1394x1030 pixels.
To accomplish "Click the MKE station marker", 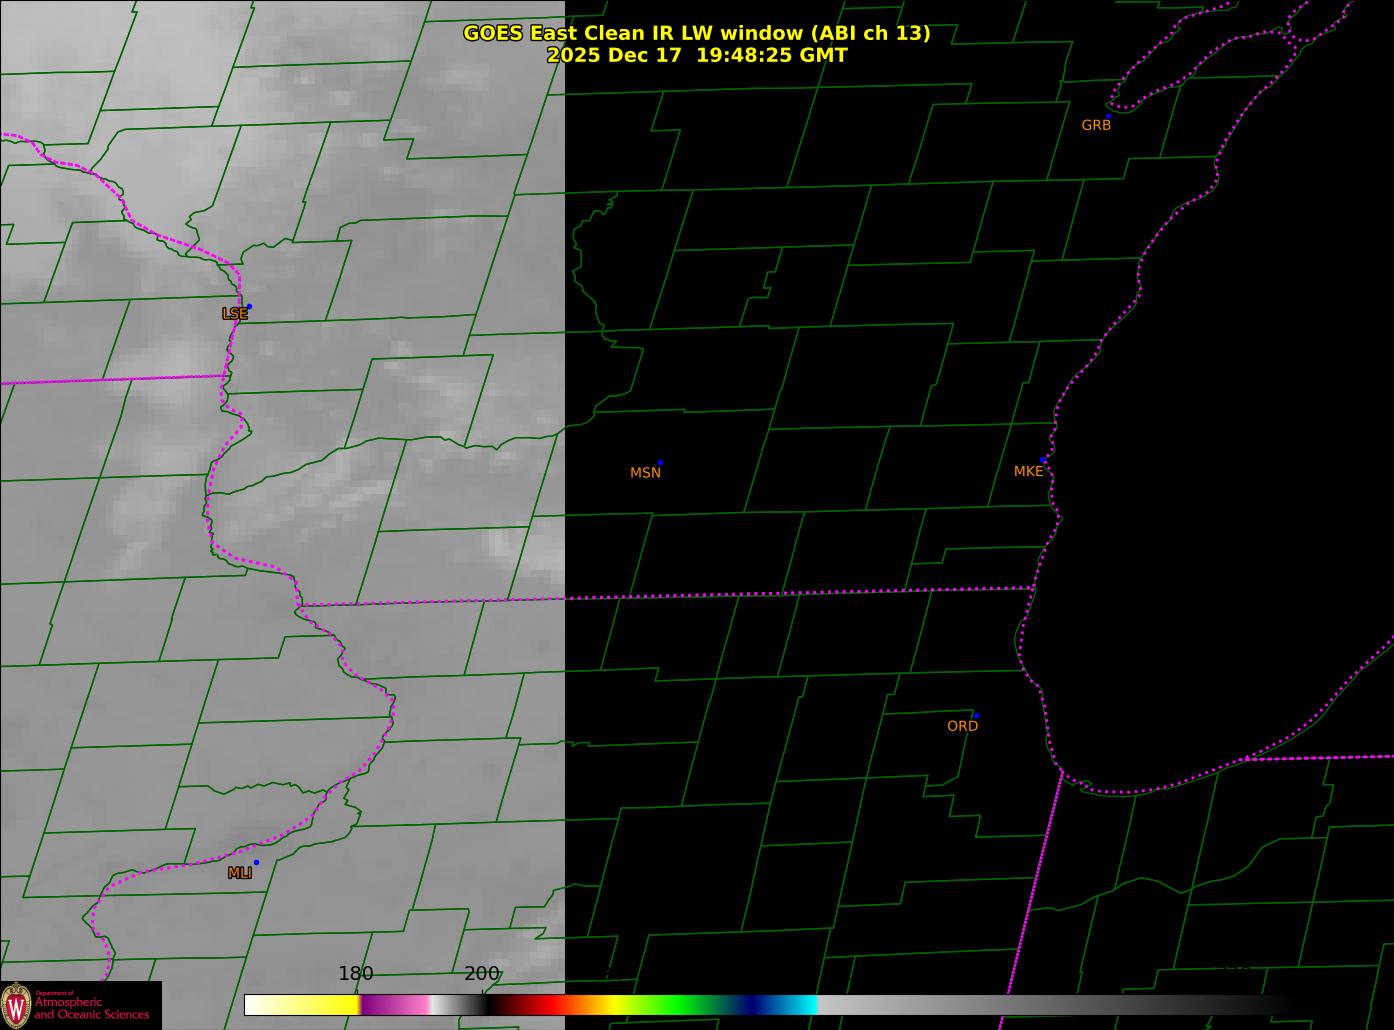I will [x=1043, y=460].
